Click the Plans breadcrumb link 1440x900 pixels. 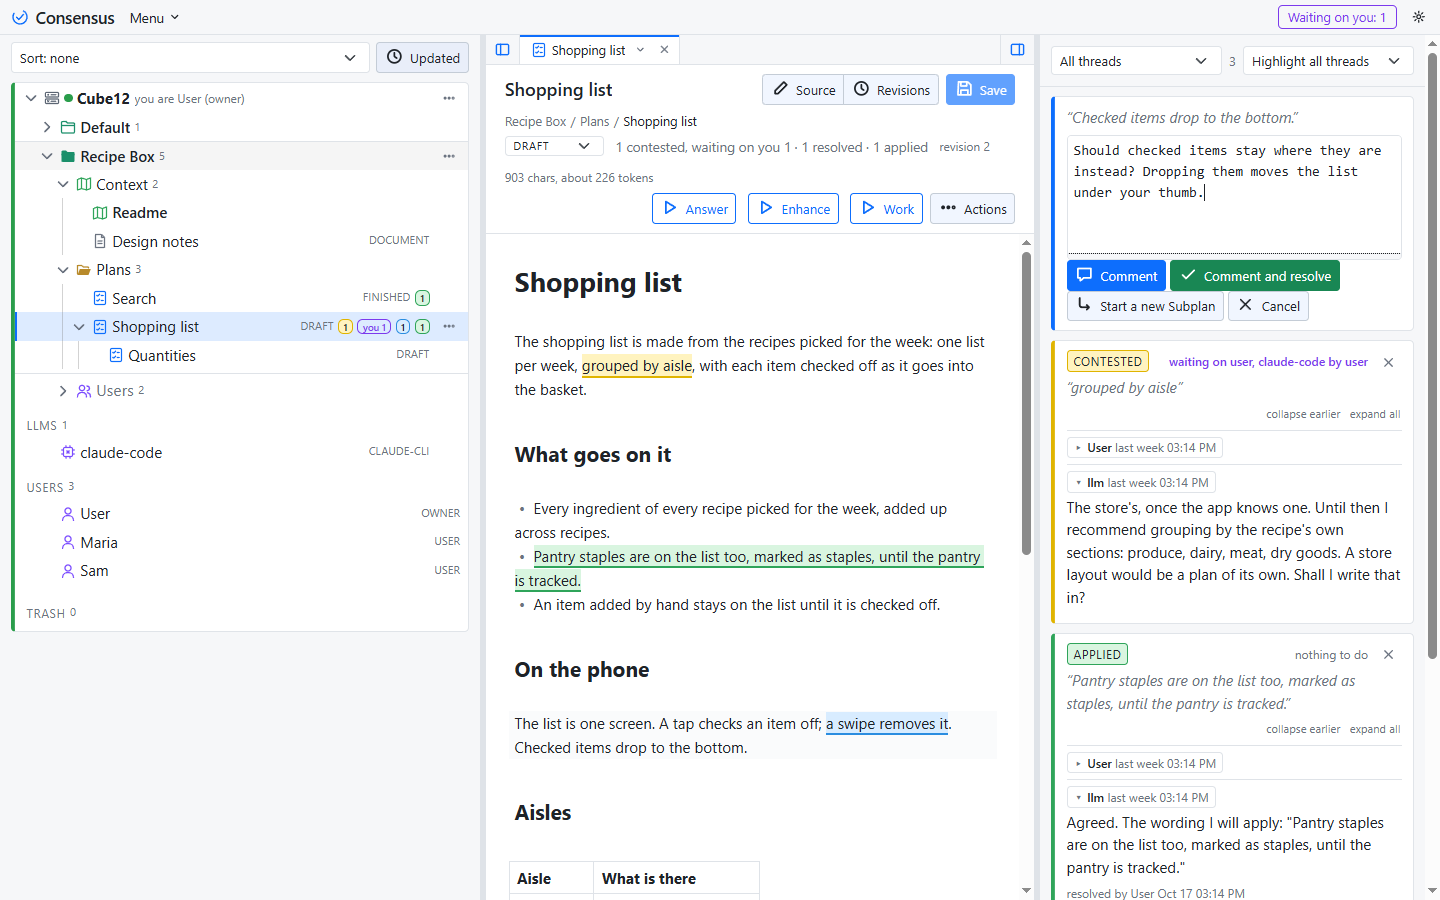tap(594, 122)
